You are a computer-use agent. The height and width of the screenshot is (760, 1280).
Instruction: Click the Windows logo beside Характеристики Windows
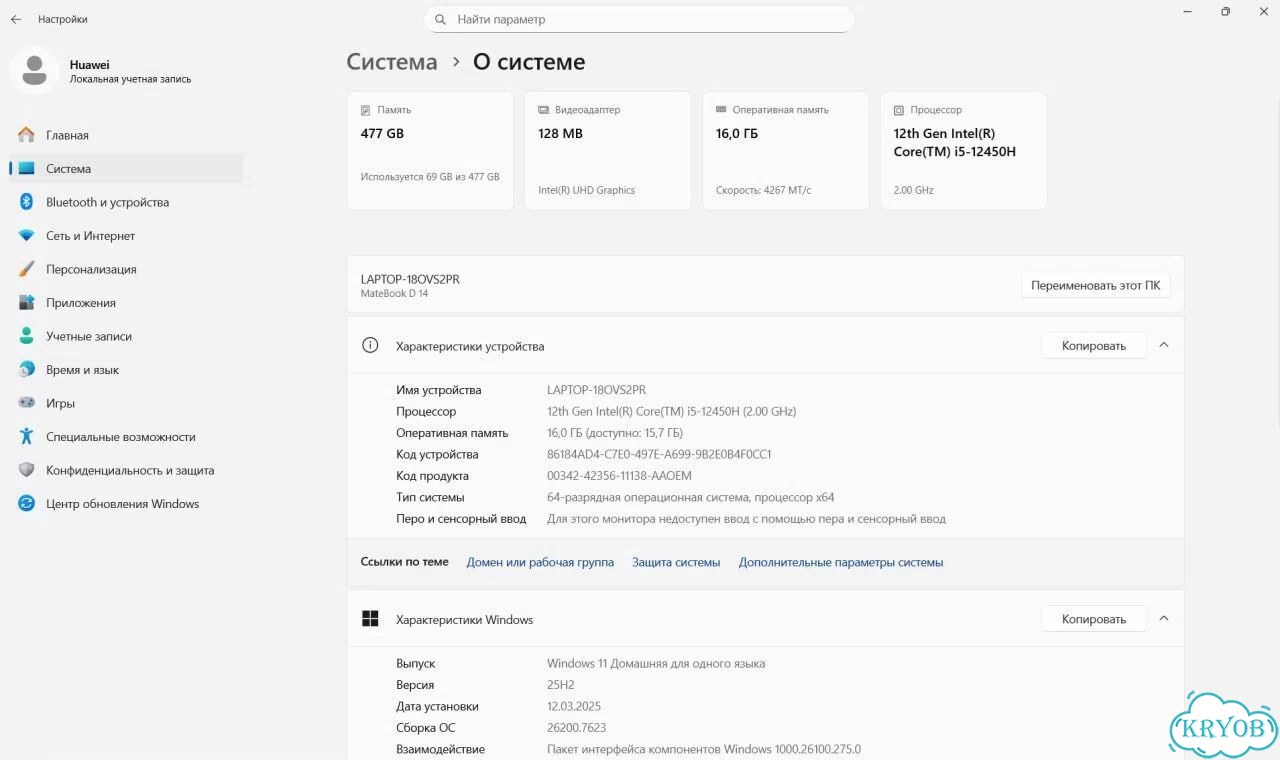[x=370, y=619]
